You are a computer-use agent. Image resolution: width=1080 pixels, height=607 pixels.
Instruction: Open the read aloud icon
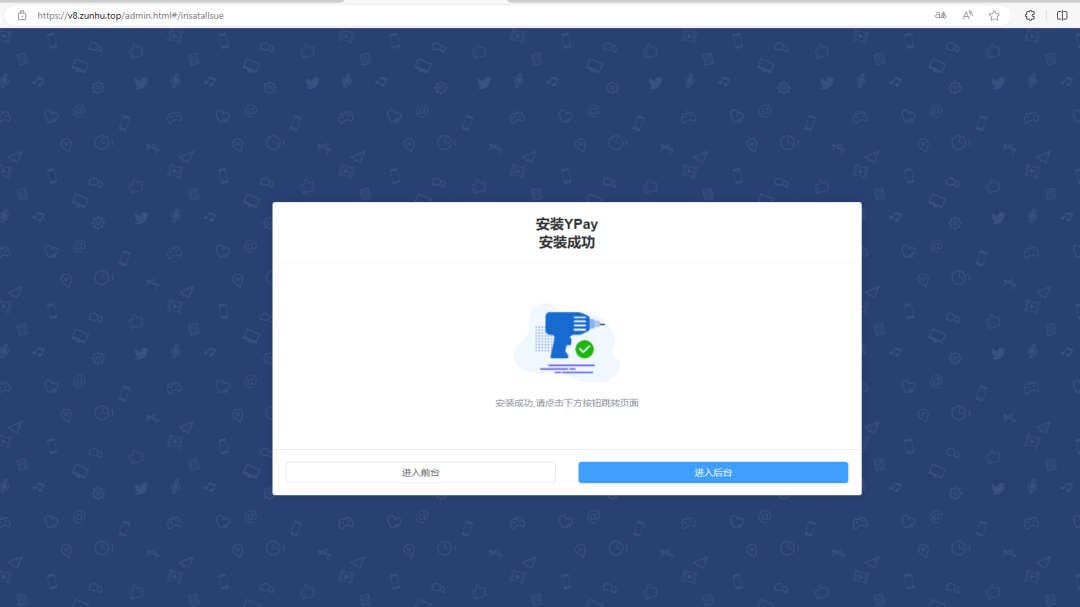pyautogui.click(x=968, y=15)
